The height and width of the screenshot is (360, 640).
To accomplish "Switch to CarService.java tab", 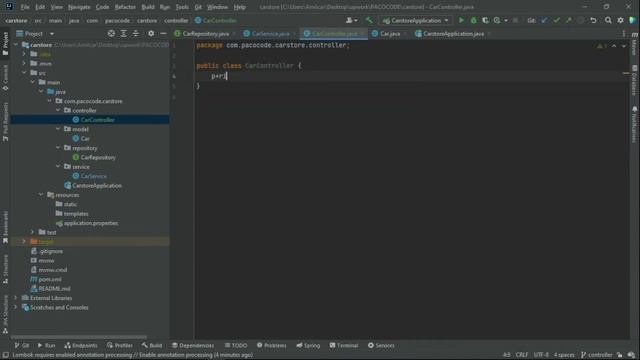I will point(270,33).
